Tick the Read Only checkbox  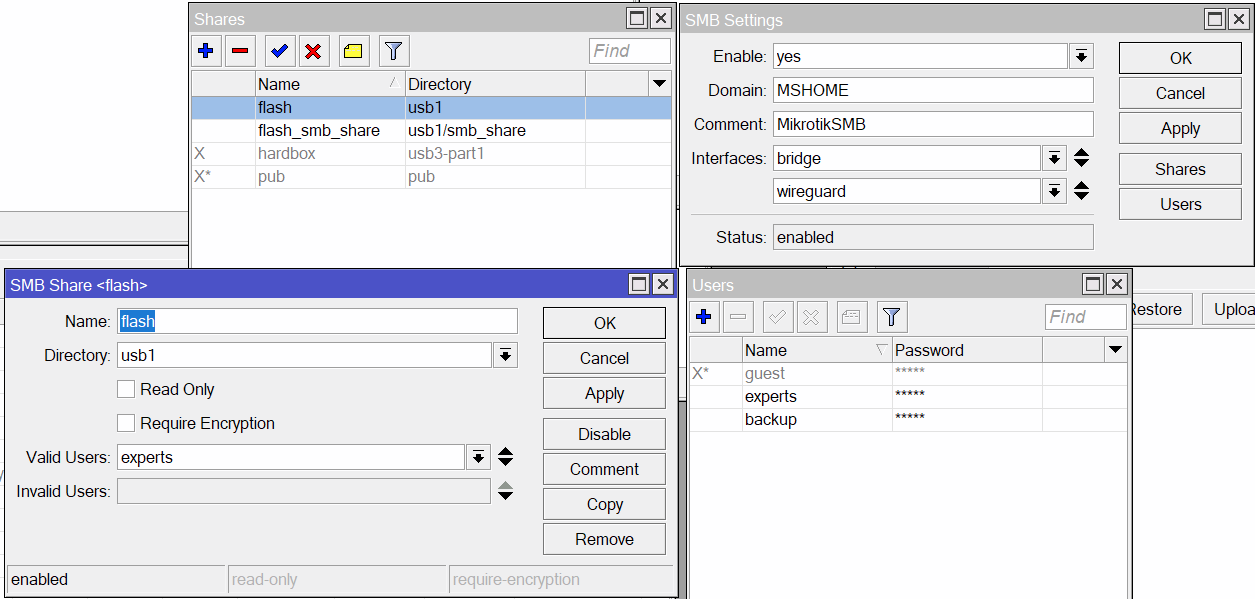click(x=126, y=389)
